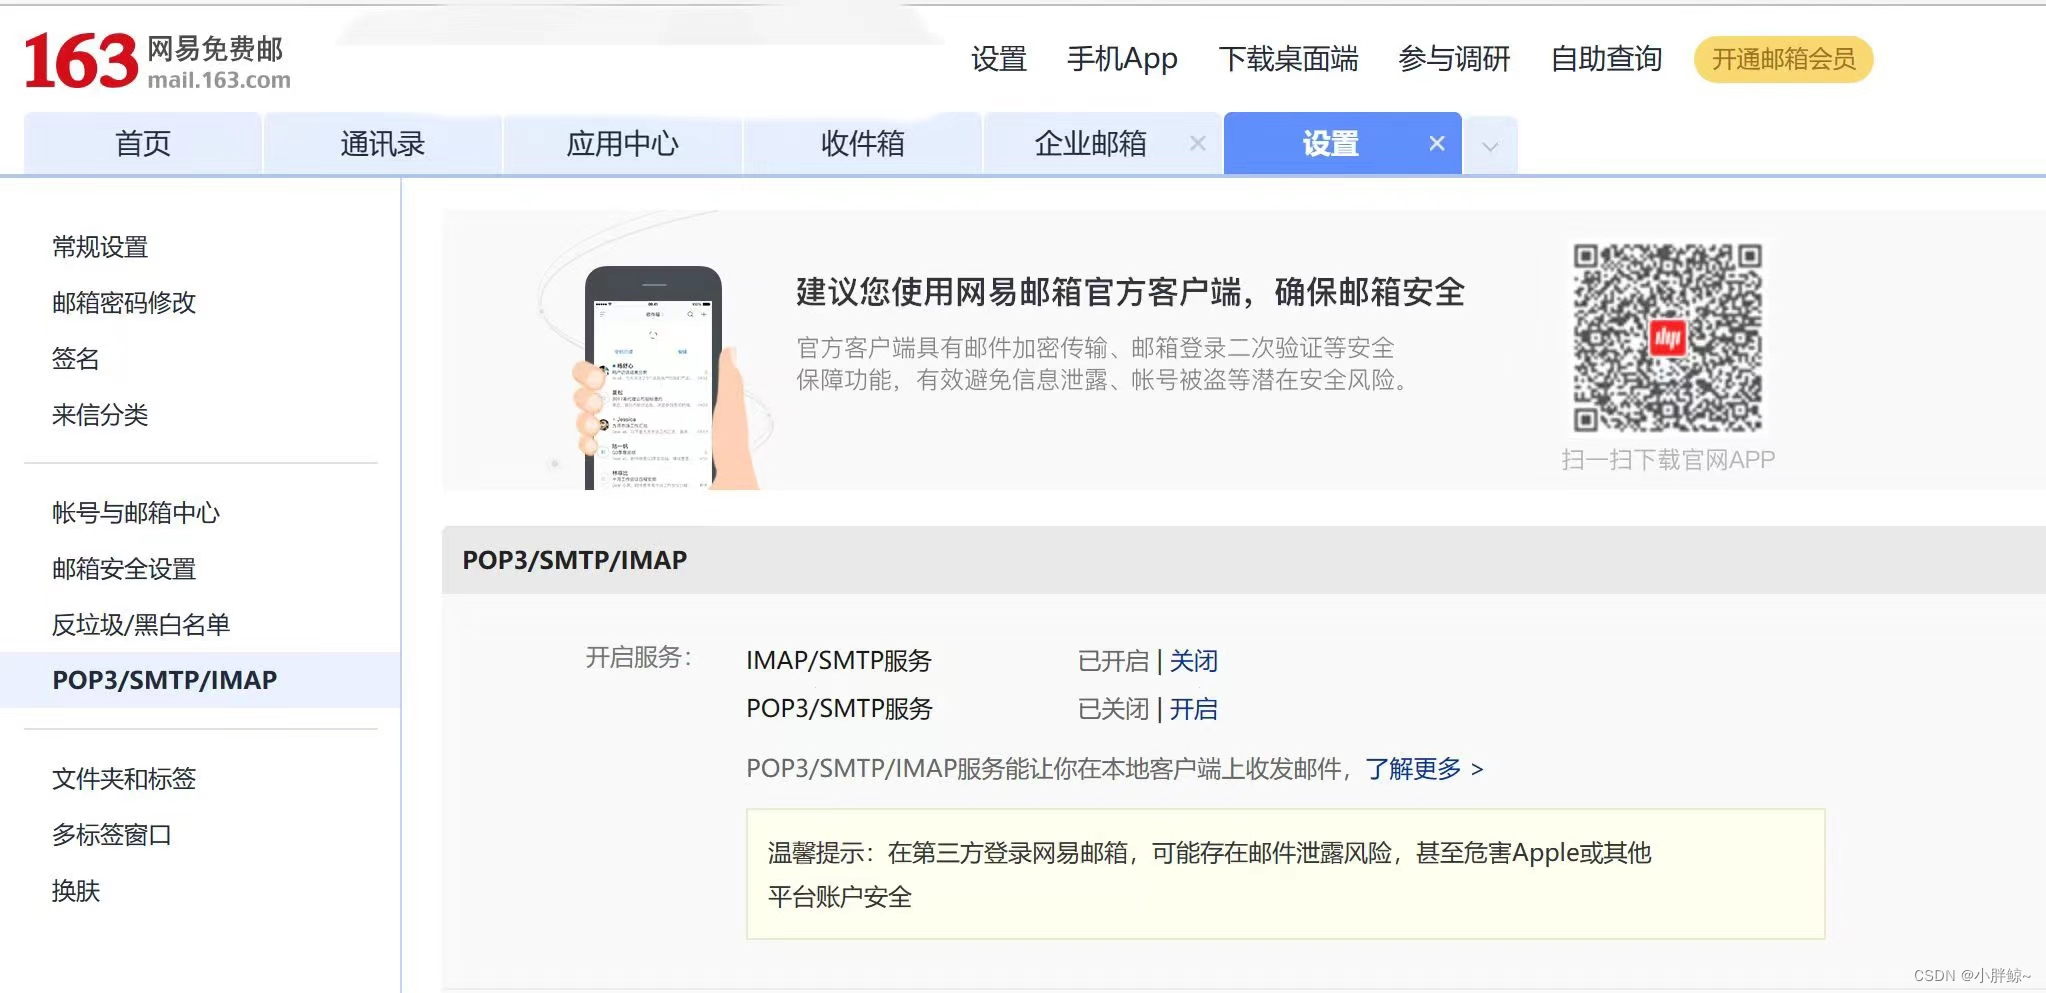This screenshot has width=2046, height=993.
Task: Go to 邮箱安全设置
Action: 124,569
